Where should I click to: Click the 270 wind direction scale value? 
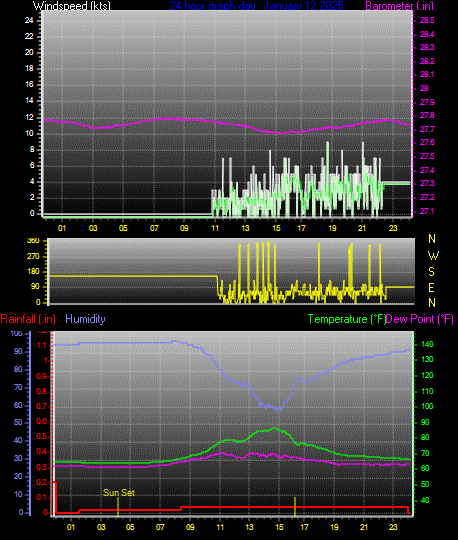[x=33, y=256]
